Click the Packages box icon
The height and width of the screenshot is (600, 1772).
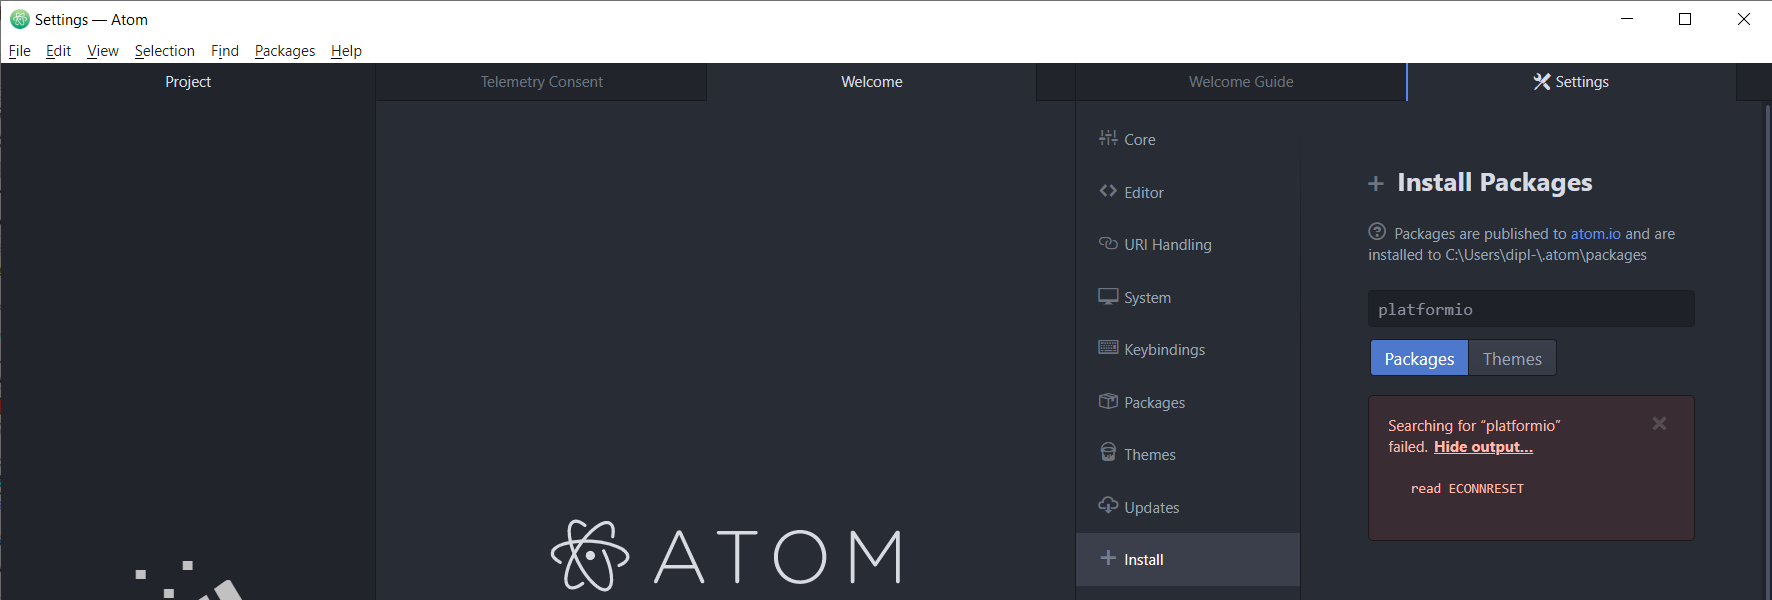click(x=1108, y=401)
